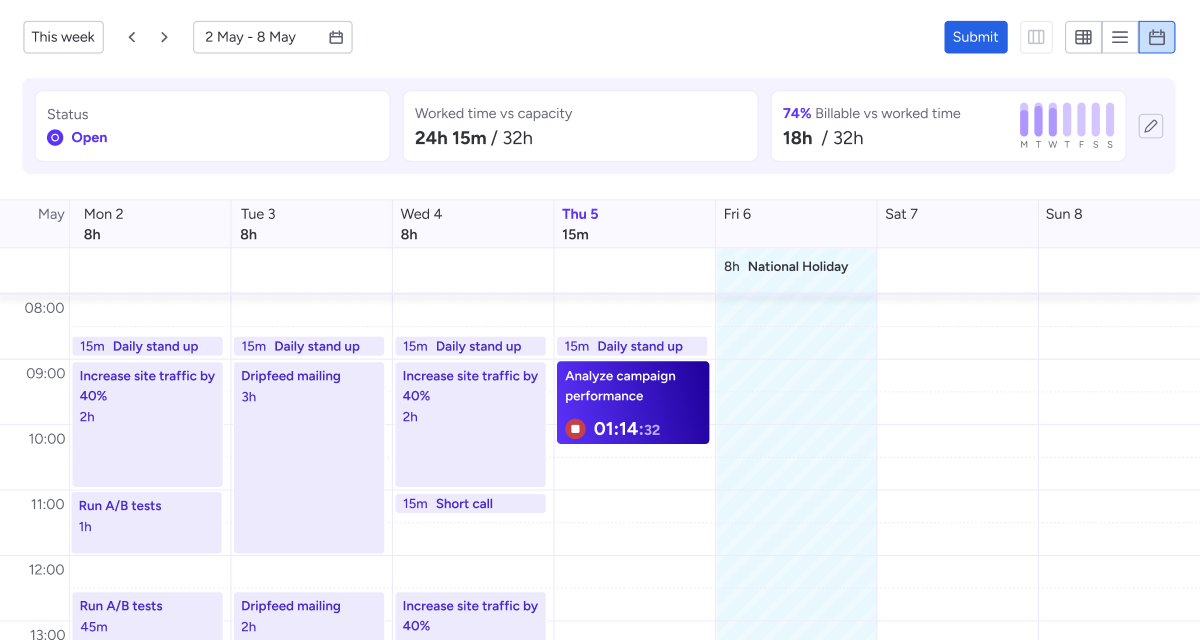Stop the running timer on Analyze campaign performance
1200x640 pixels.
[575, 429]
